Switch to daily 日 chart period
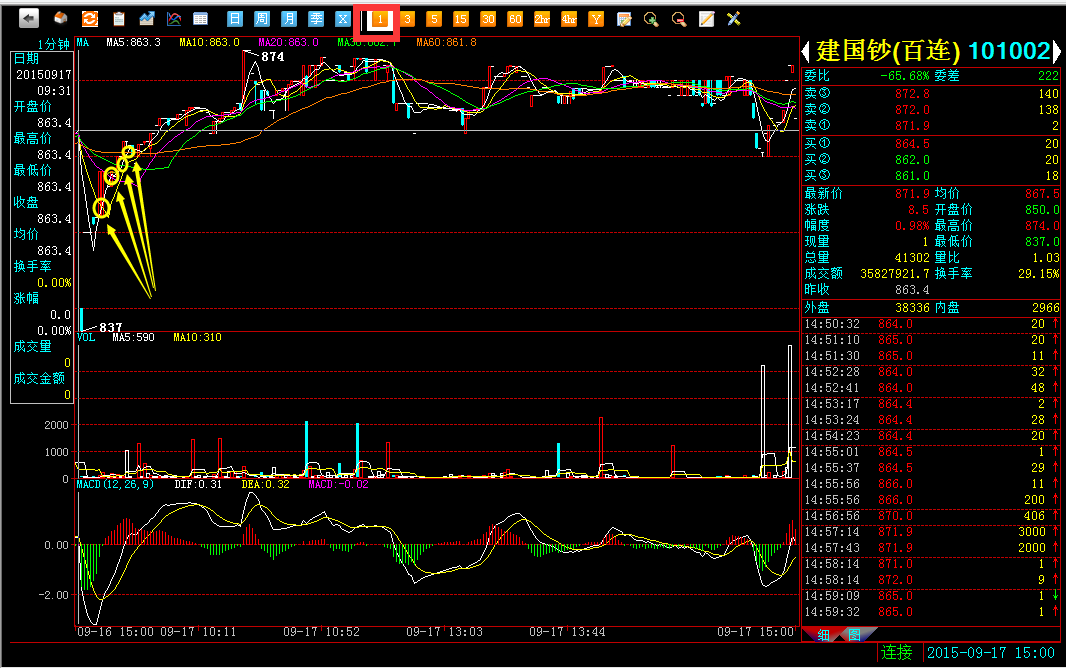The height and width of the screenshot is (669, 1066). coord(235,18)
